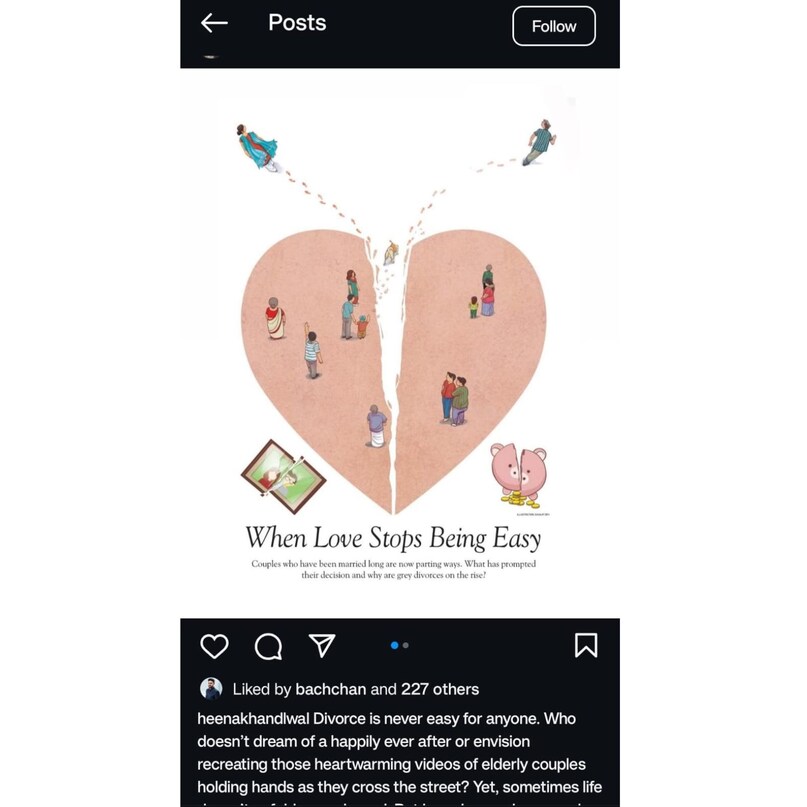The width and height of the screenshot is (807, 807).
Task: Open heenakhandlwal username in caption
Action: (x=253, y=718)
